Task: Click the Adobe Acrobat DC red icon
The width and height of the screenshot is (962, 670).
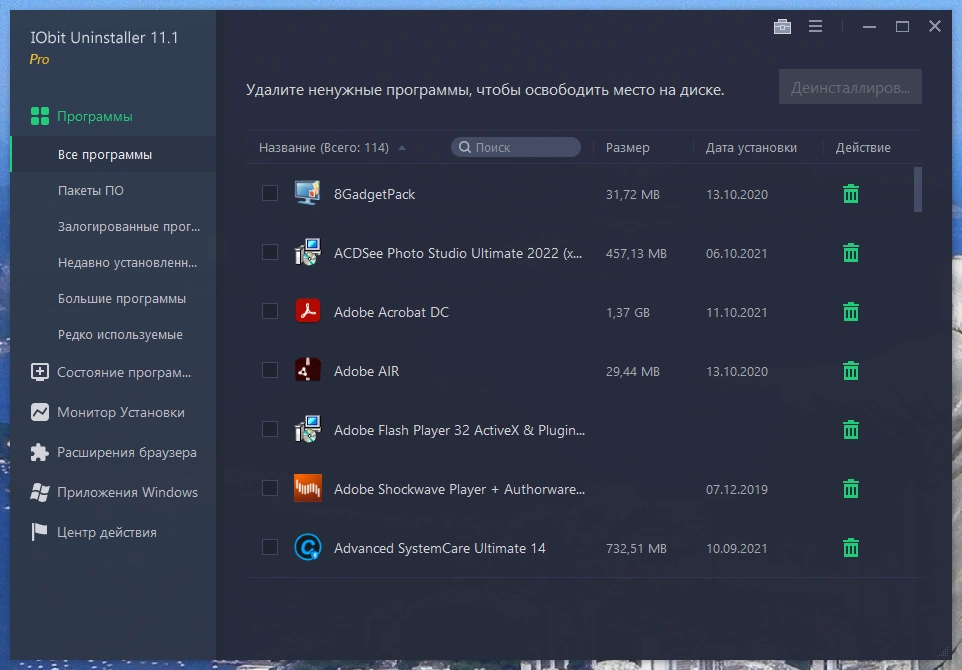Action: pyautogui.click(x=307, y=311)
